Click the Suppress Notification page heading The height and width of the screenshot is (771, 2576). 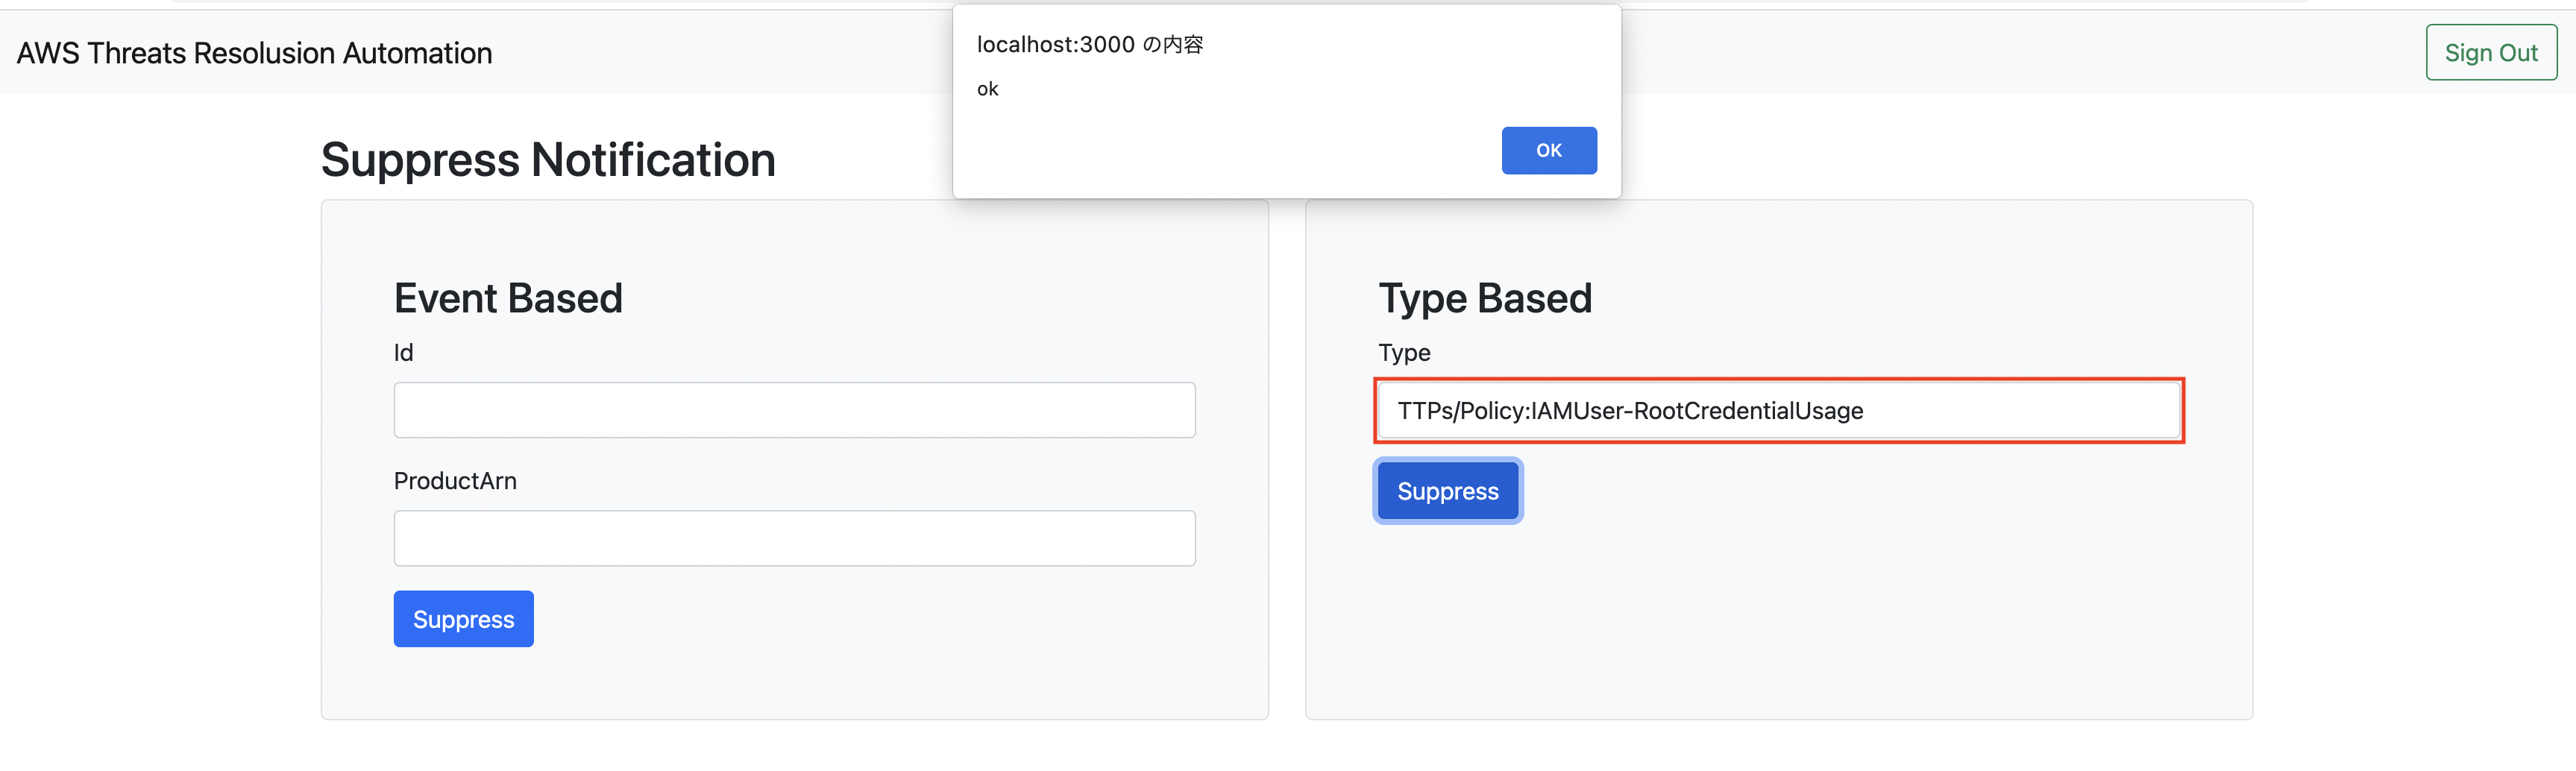click(548, 160)
